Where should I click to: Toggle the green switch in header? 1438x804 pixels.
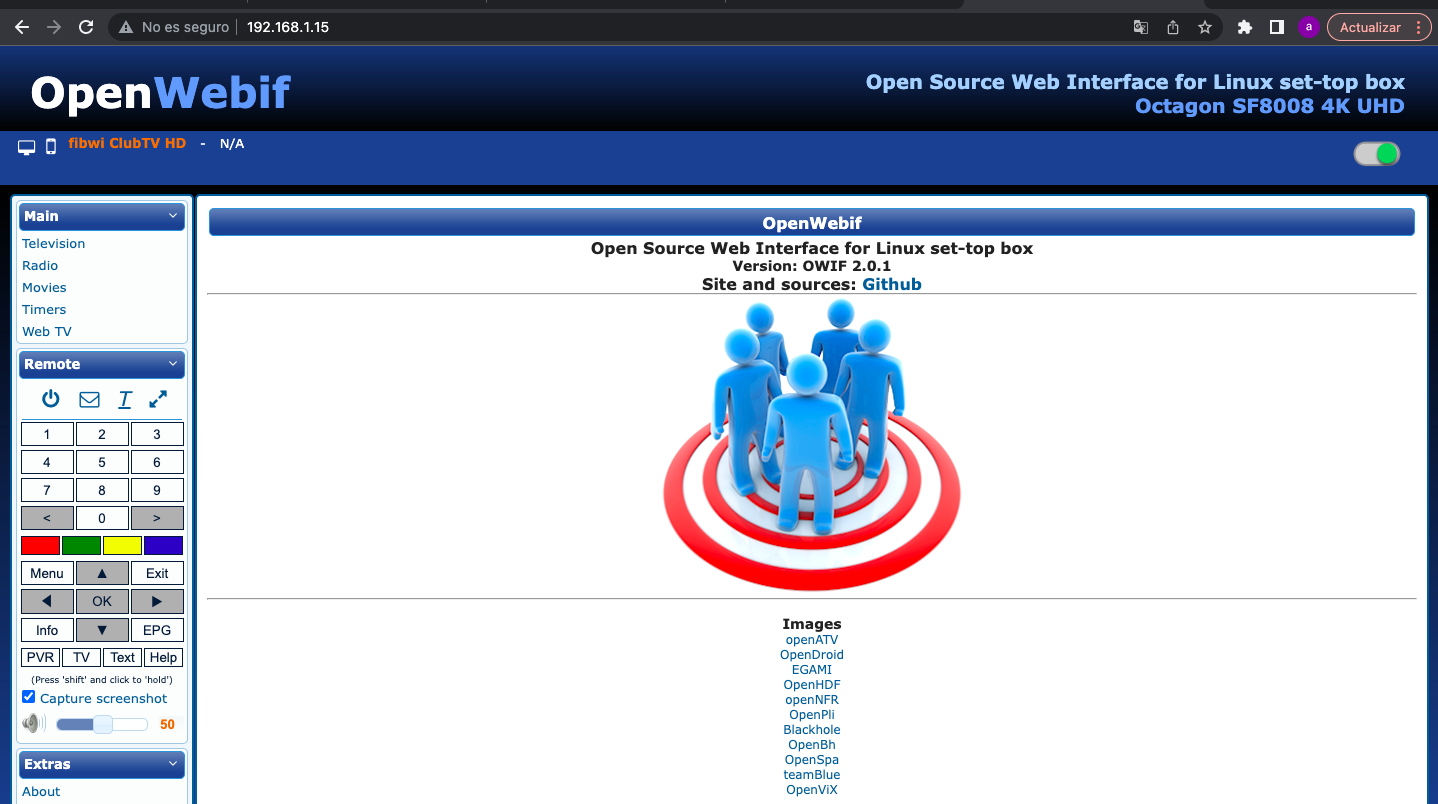[x=1377, y=154]
